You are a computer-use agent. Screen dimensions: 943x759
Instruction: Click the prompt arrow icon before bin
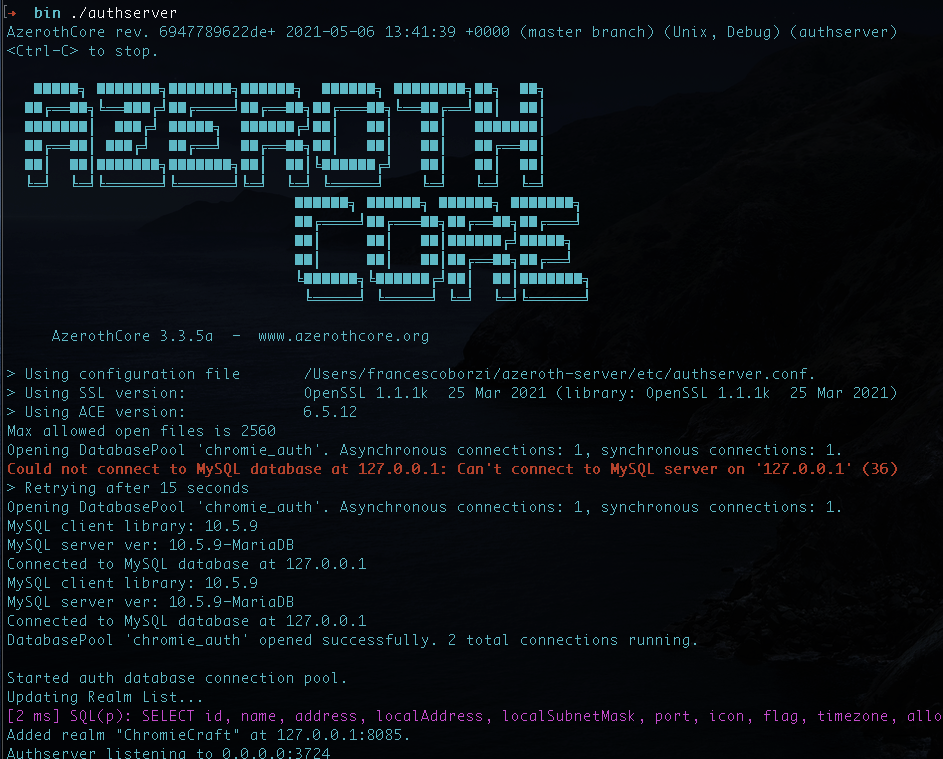pos(11,13)
